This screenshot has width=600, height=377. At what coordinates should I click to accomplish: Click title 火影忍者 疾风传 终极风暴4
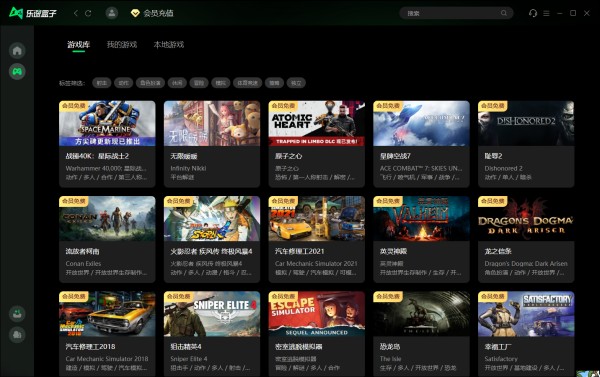[211, 251]
